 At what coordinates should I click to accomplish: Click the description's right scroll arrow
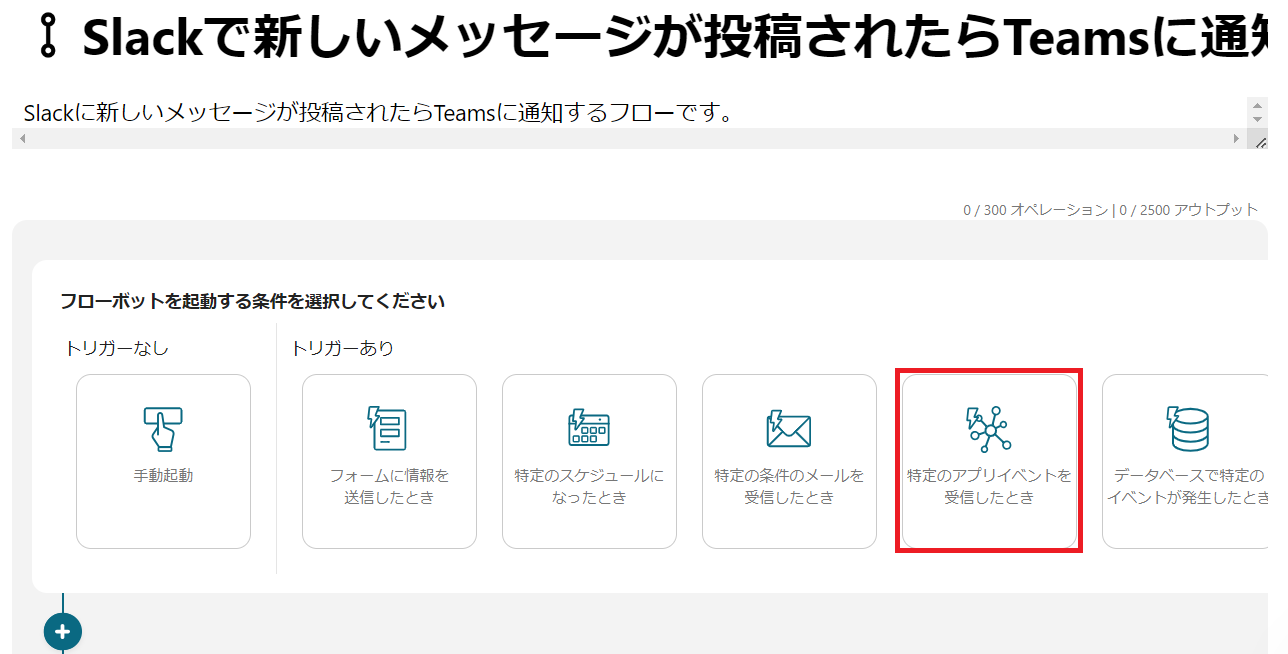(x=1237, y=139)
